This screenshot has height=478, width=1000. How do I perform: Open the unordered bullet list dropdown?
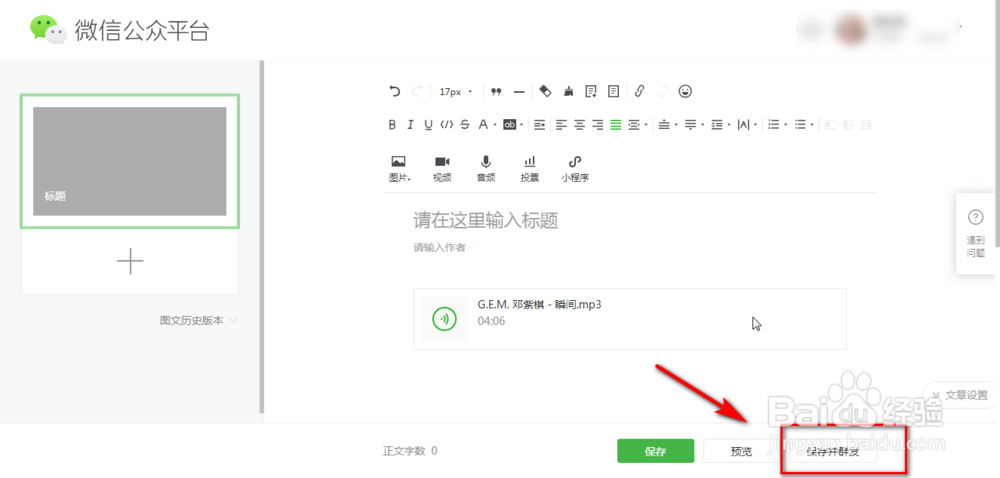pos(804,125)
